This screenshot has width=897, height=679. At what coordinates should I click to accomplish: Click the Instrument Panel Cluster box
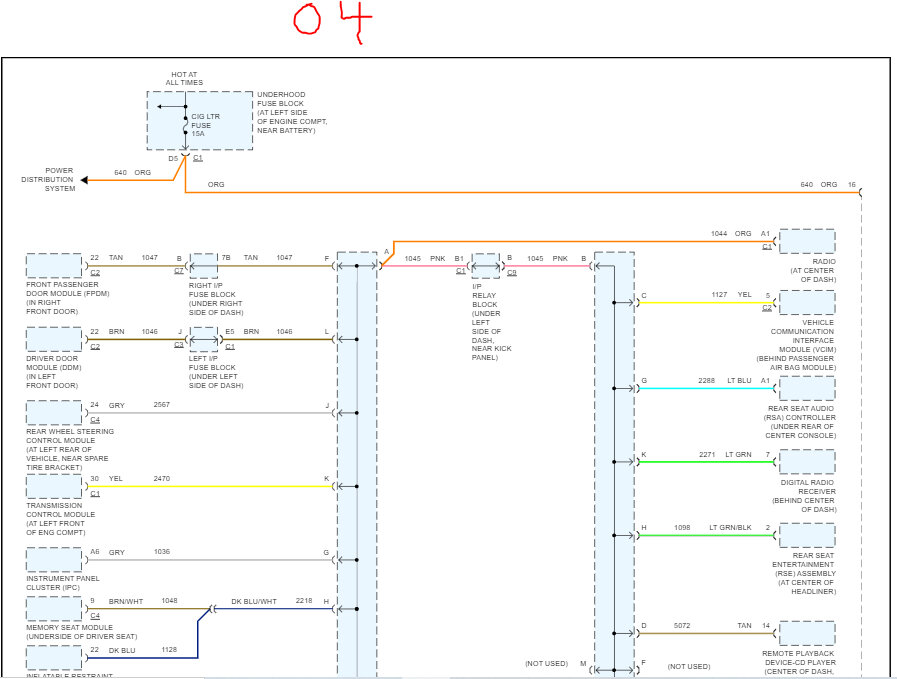[x=54, y=560]
